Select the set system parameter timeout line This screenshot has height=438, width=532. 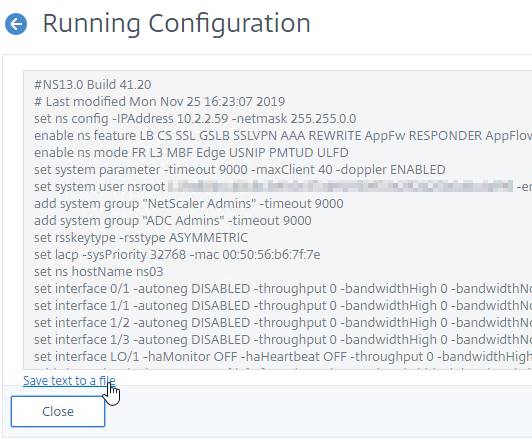pyautogui.click(x=240, y=169)
